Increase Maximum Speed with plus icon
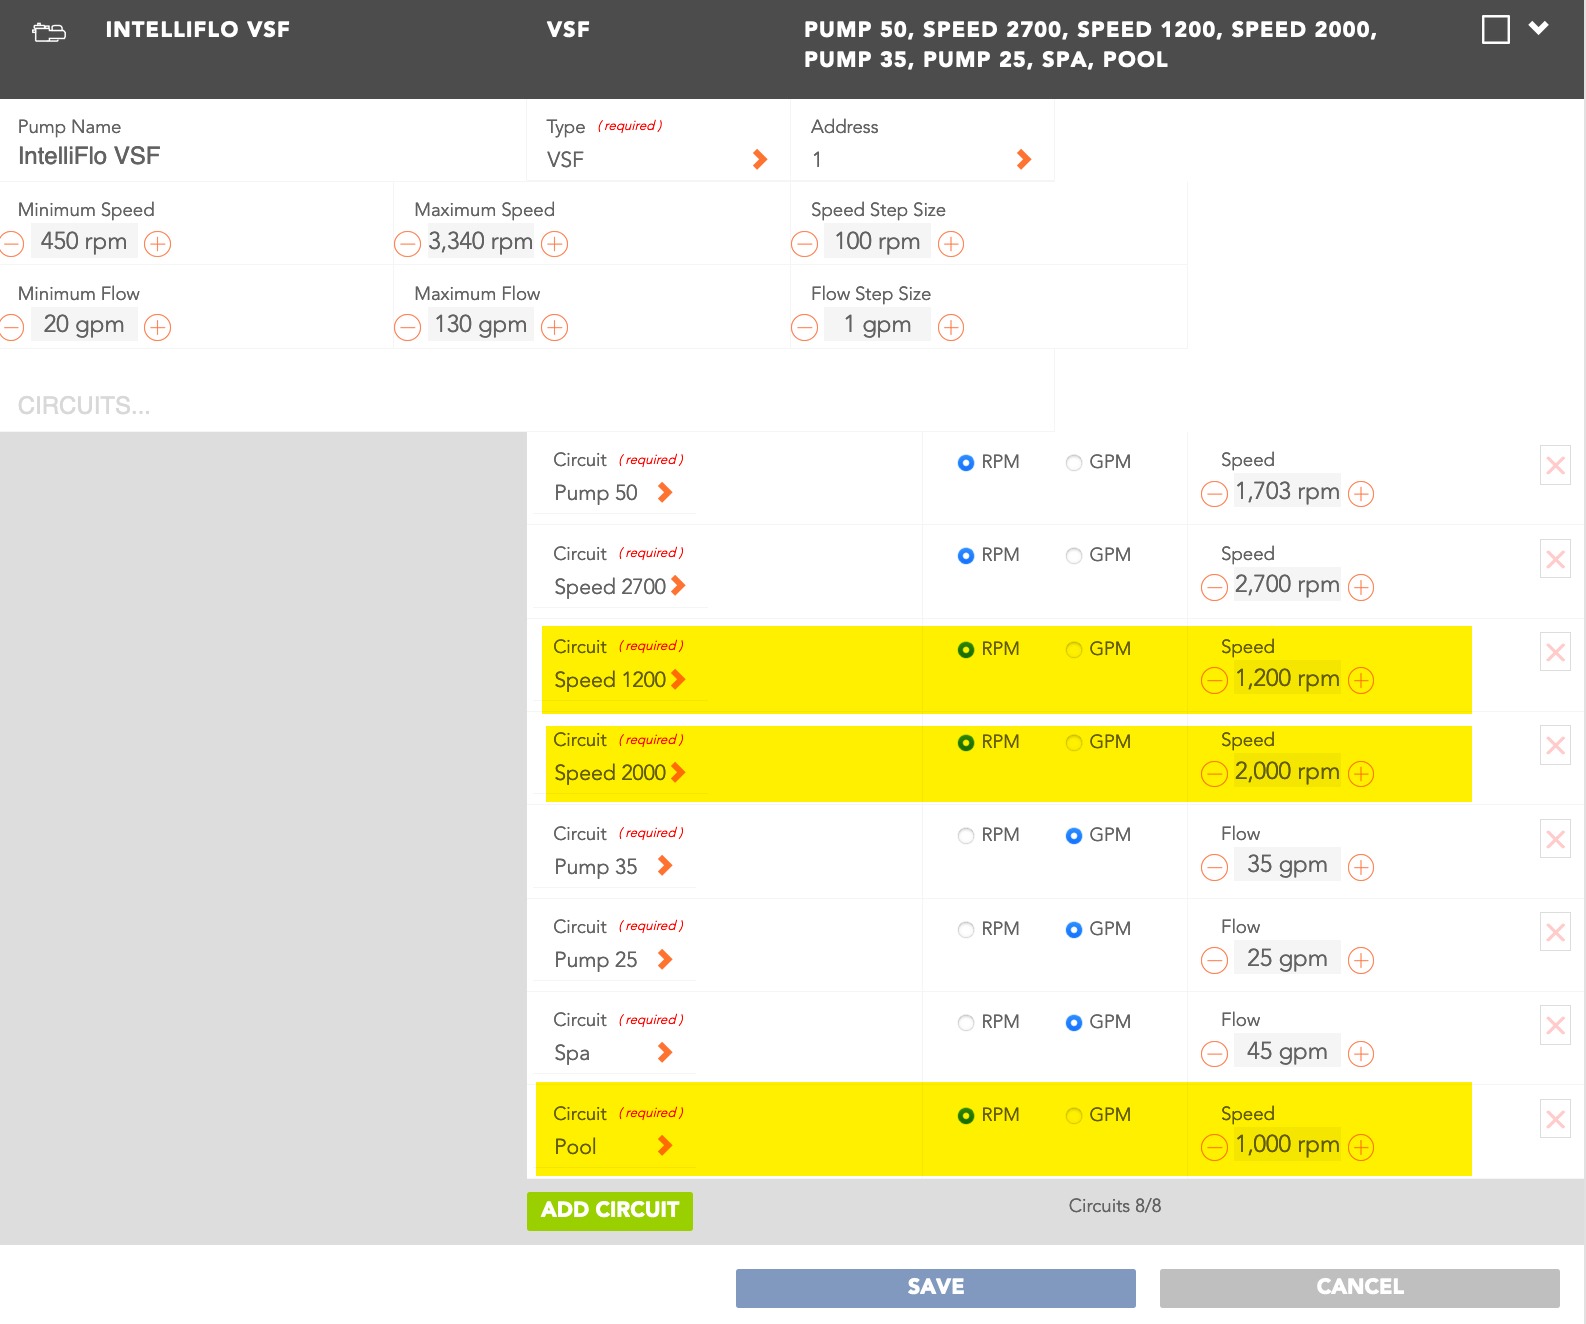Viewport: 1586px width, 1324px height. point(555,244)
